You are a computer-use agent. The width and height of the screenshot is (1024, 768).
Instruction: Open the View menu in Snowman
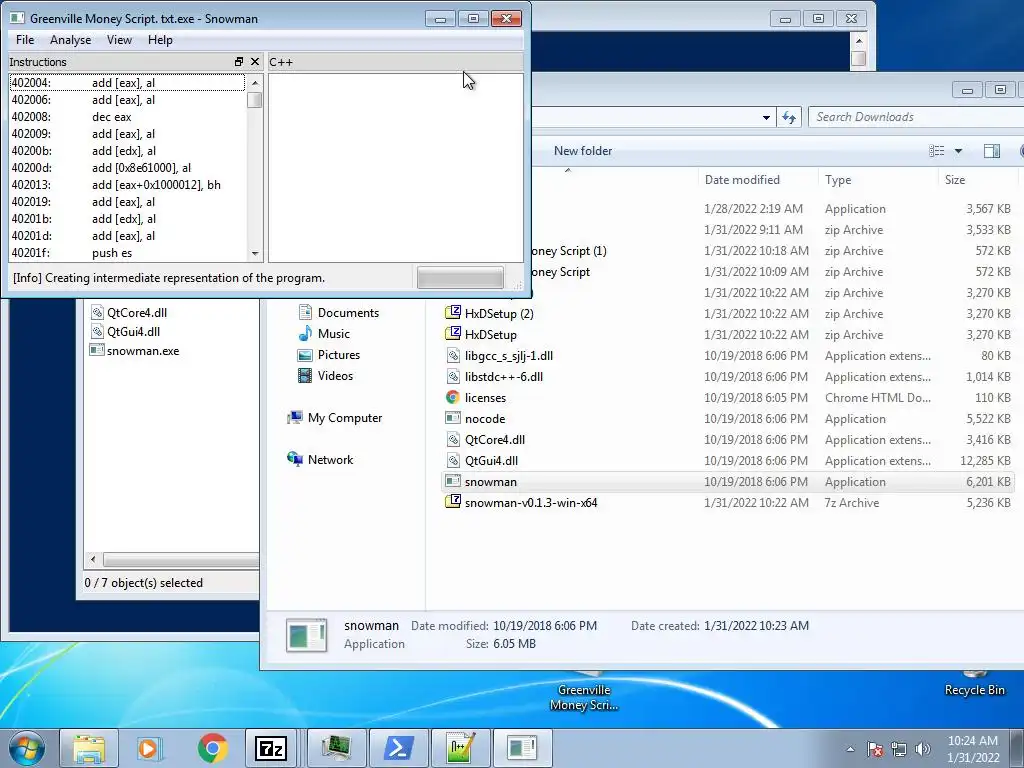[119, 40]
